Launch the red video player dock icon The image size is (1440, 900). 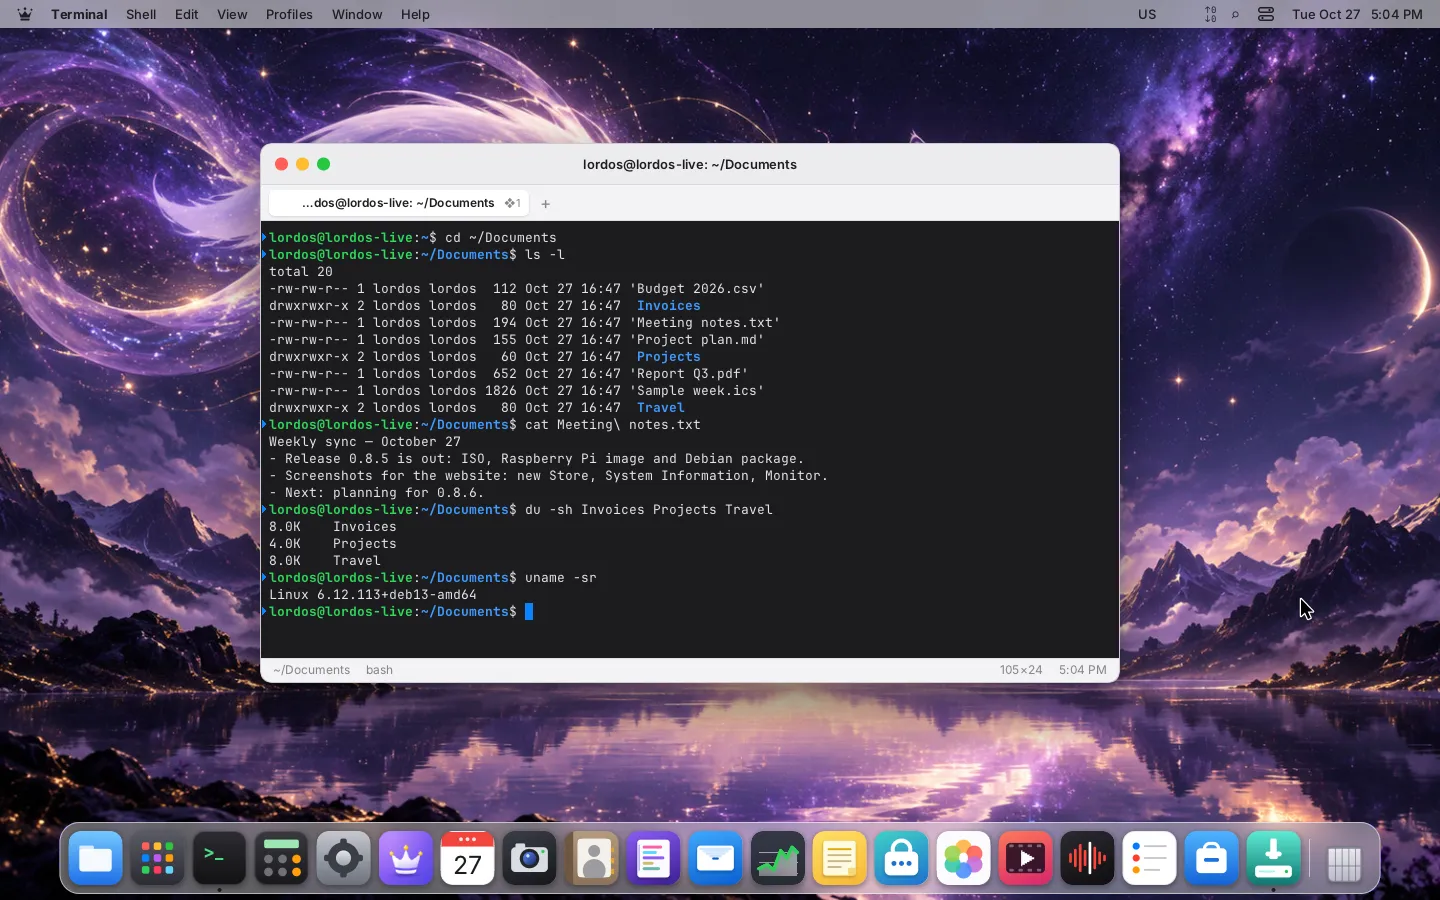click(x=1026, y=858)
